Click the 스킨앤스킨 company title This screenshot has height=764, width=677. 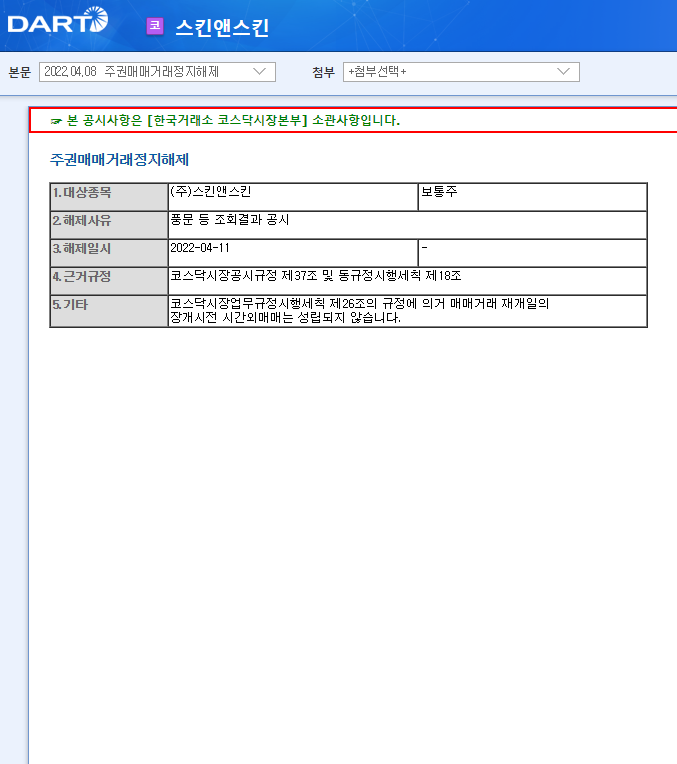click(222, 27)
